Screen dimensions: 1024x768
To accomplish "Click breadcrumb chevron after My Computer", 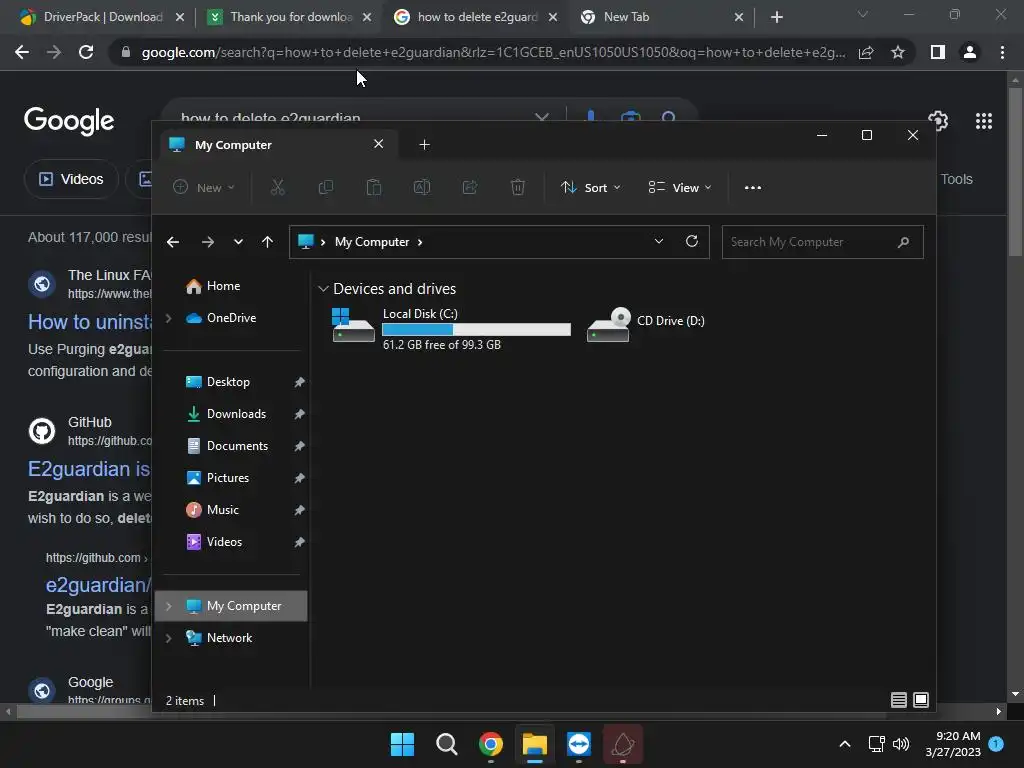I will point(420,242).
